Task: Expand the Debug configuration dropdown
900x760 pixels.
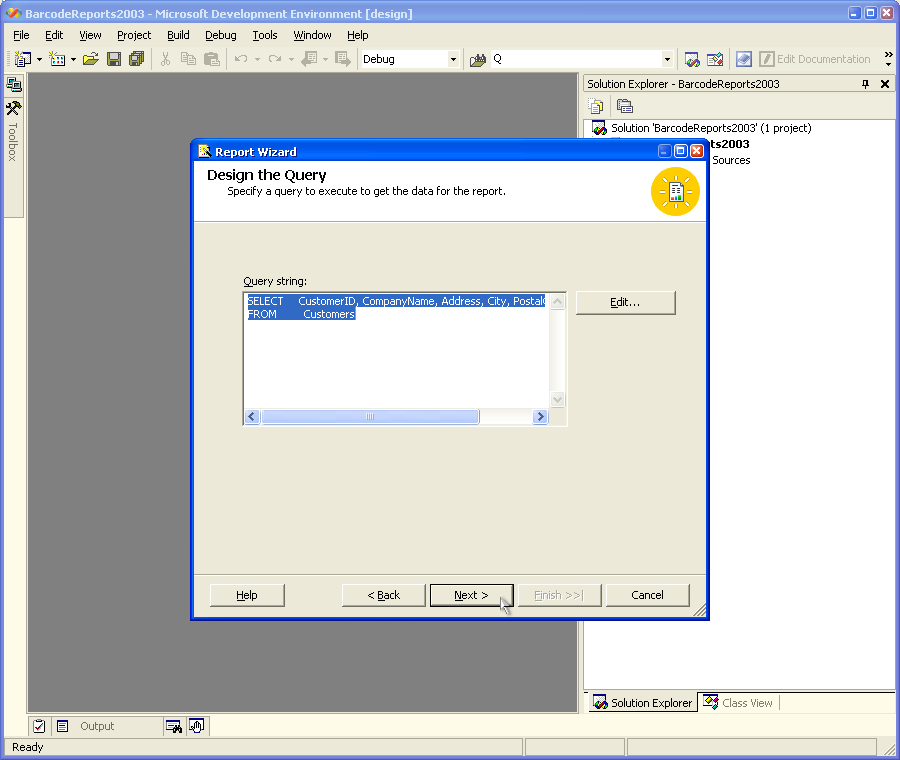Action: tap(453, 59)
